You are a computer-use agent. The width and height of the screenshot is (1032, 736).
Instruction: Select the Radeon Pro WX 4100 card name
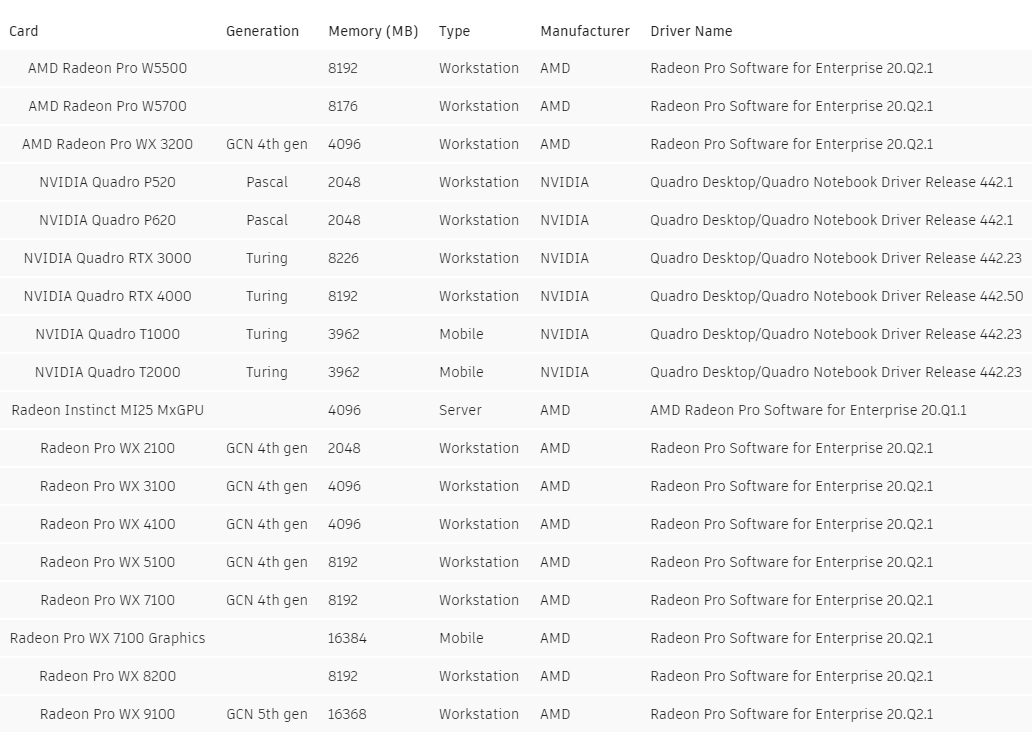tap(107, 524)
